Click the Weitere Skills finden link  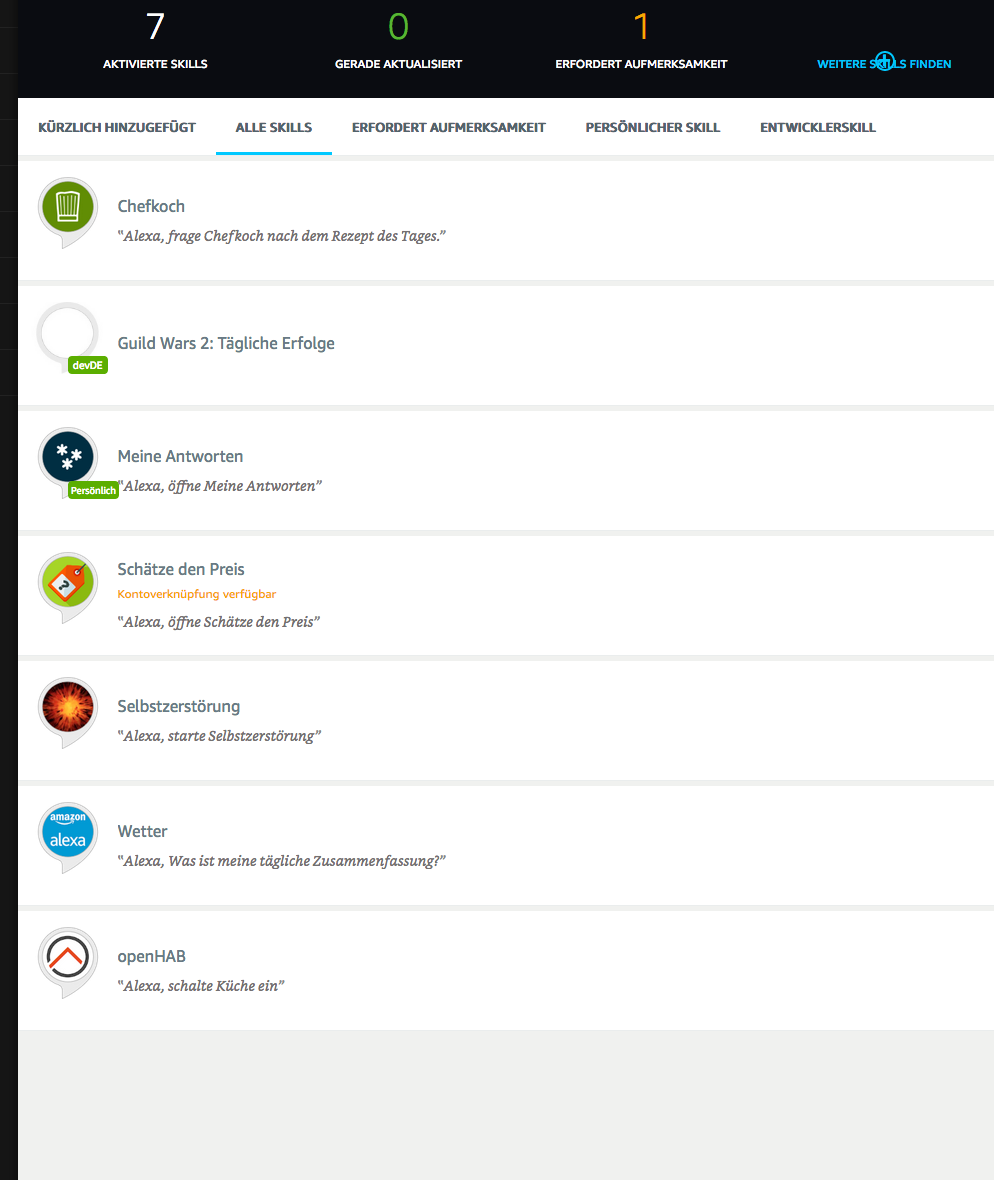click(x=884, y=64)
